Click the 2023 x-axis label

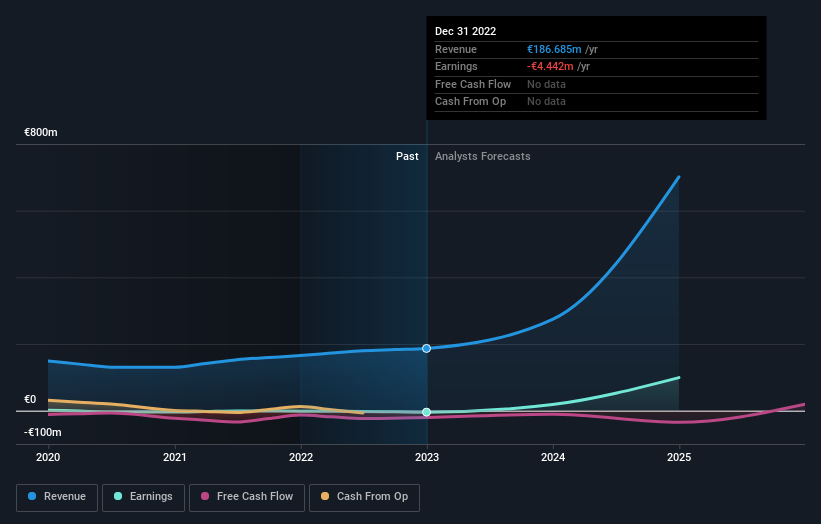coord(427,457)
